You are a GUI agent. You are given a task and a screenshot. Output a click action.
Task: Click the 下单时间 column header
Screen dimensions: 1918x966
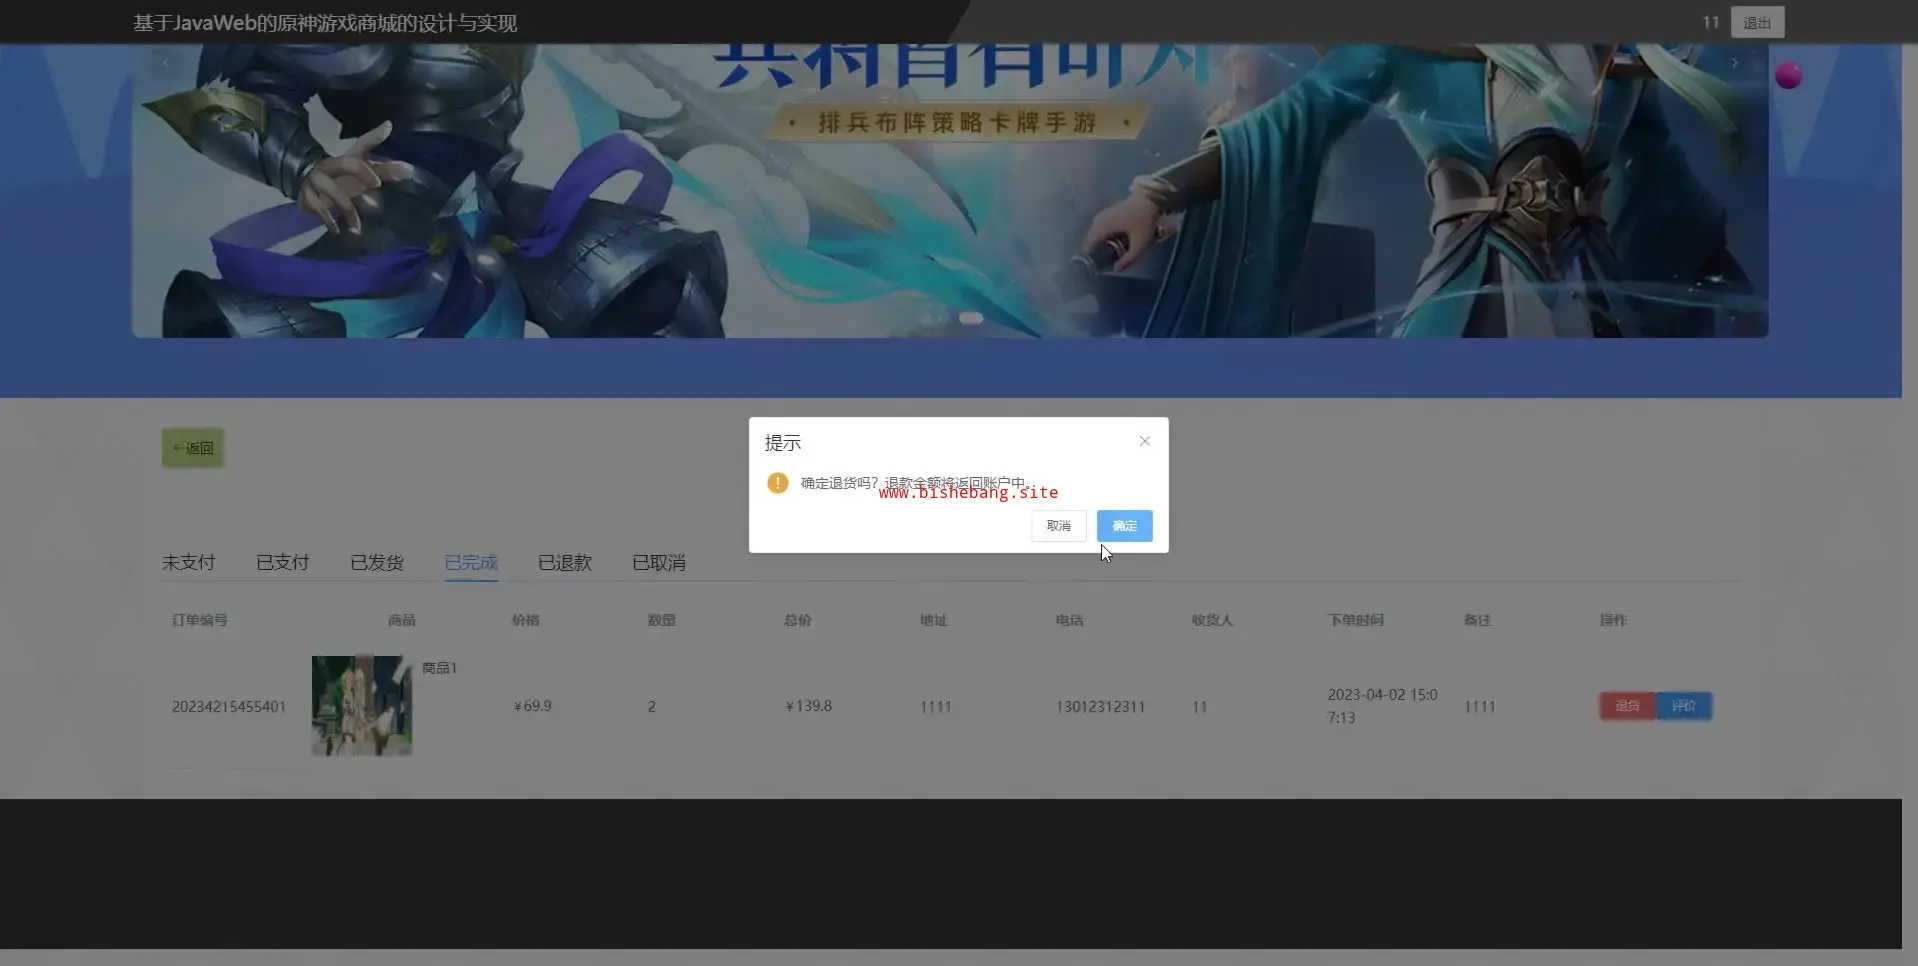pos(1356,620)
